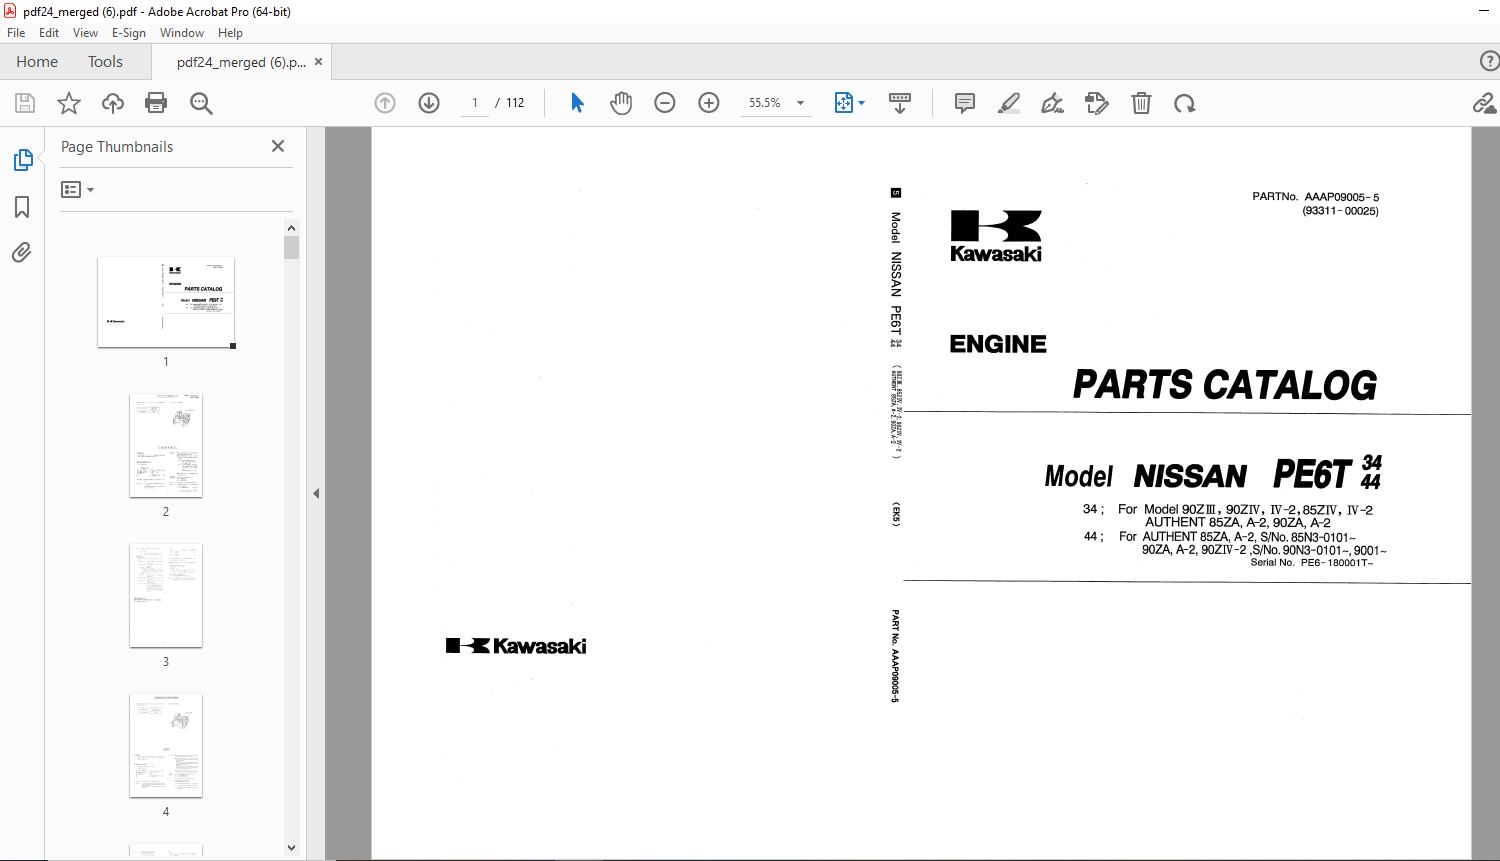Image resolution: width=1500 pixels, height=861 pixels.
Task: Activate the Selection arrow tool
Action: (x=577, y=103)
